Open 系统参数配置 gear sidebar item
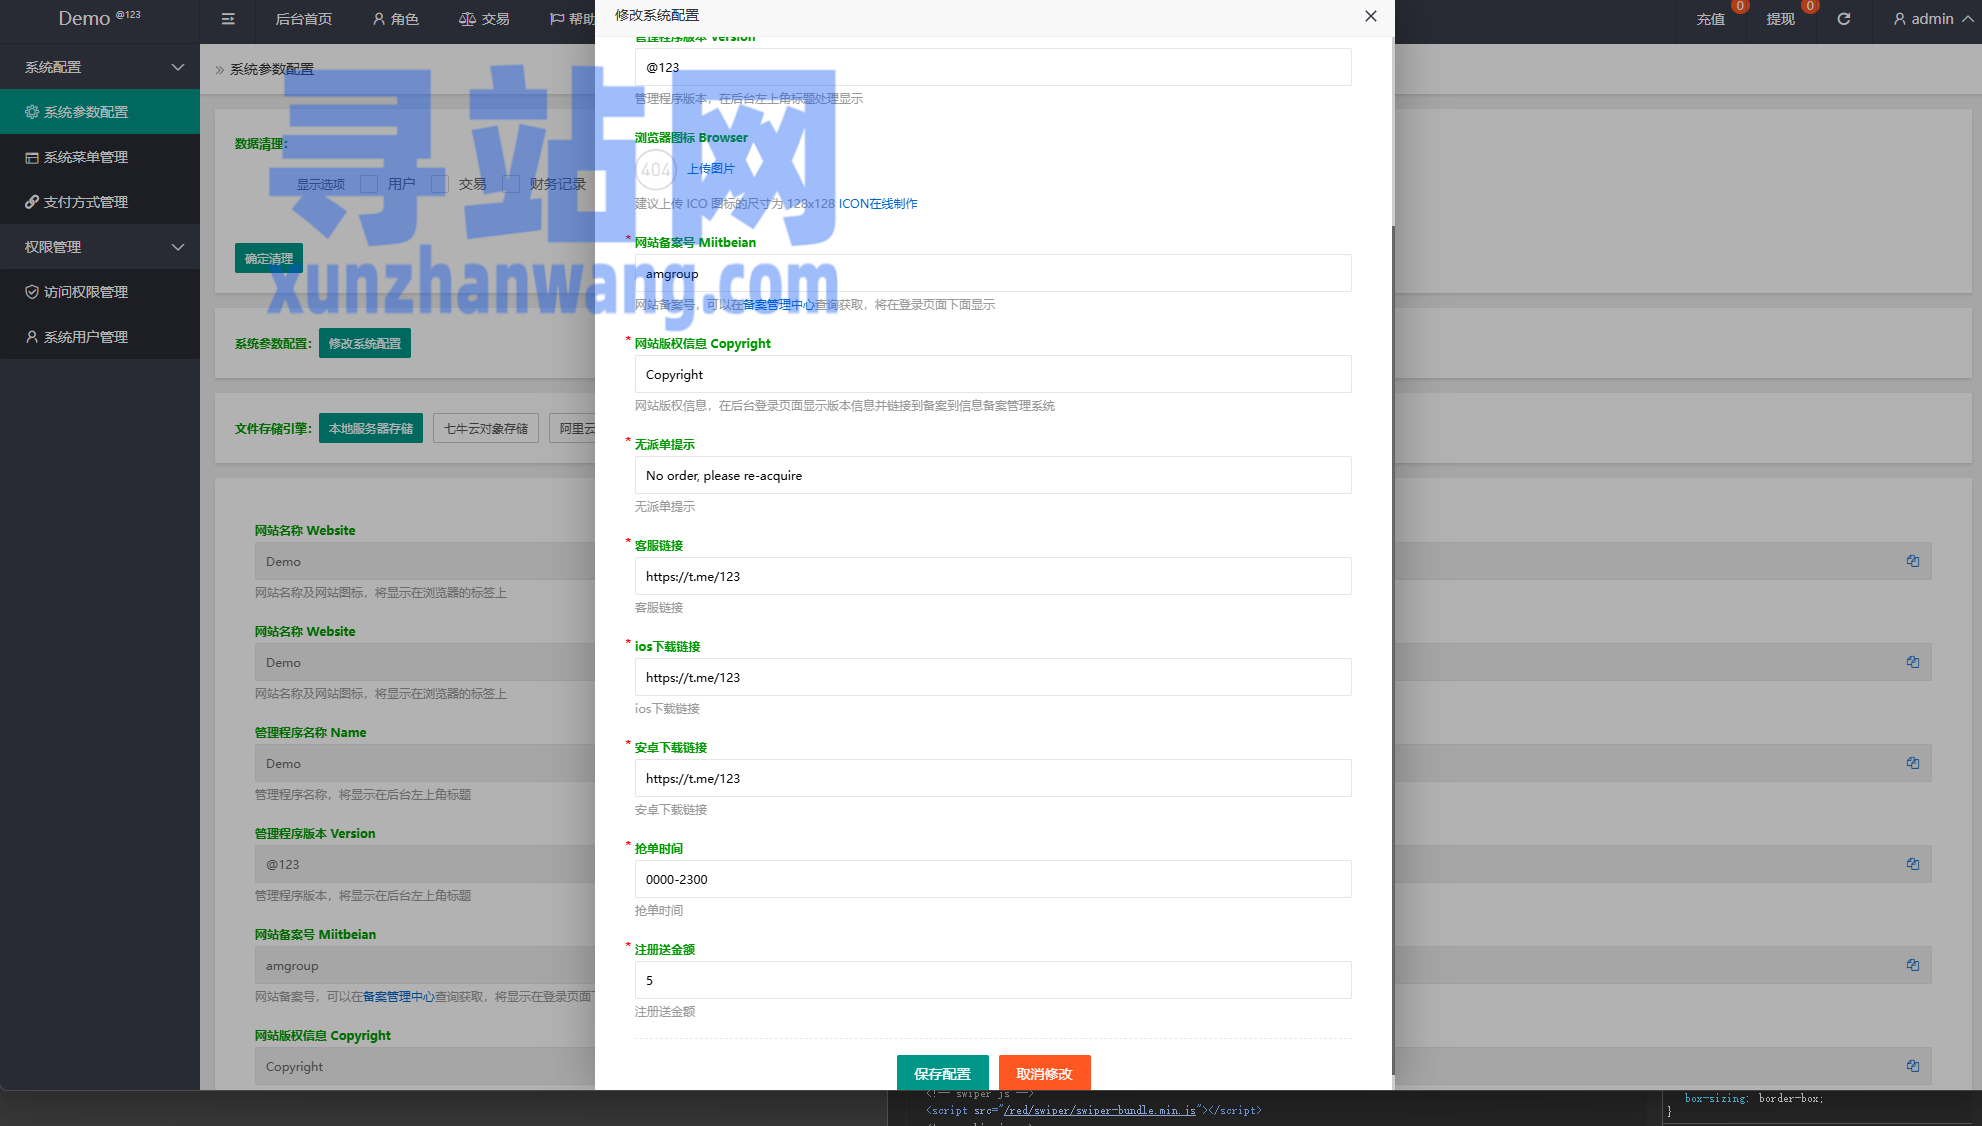 tap(86, 112)
